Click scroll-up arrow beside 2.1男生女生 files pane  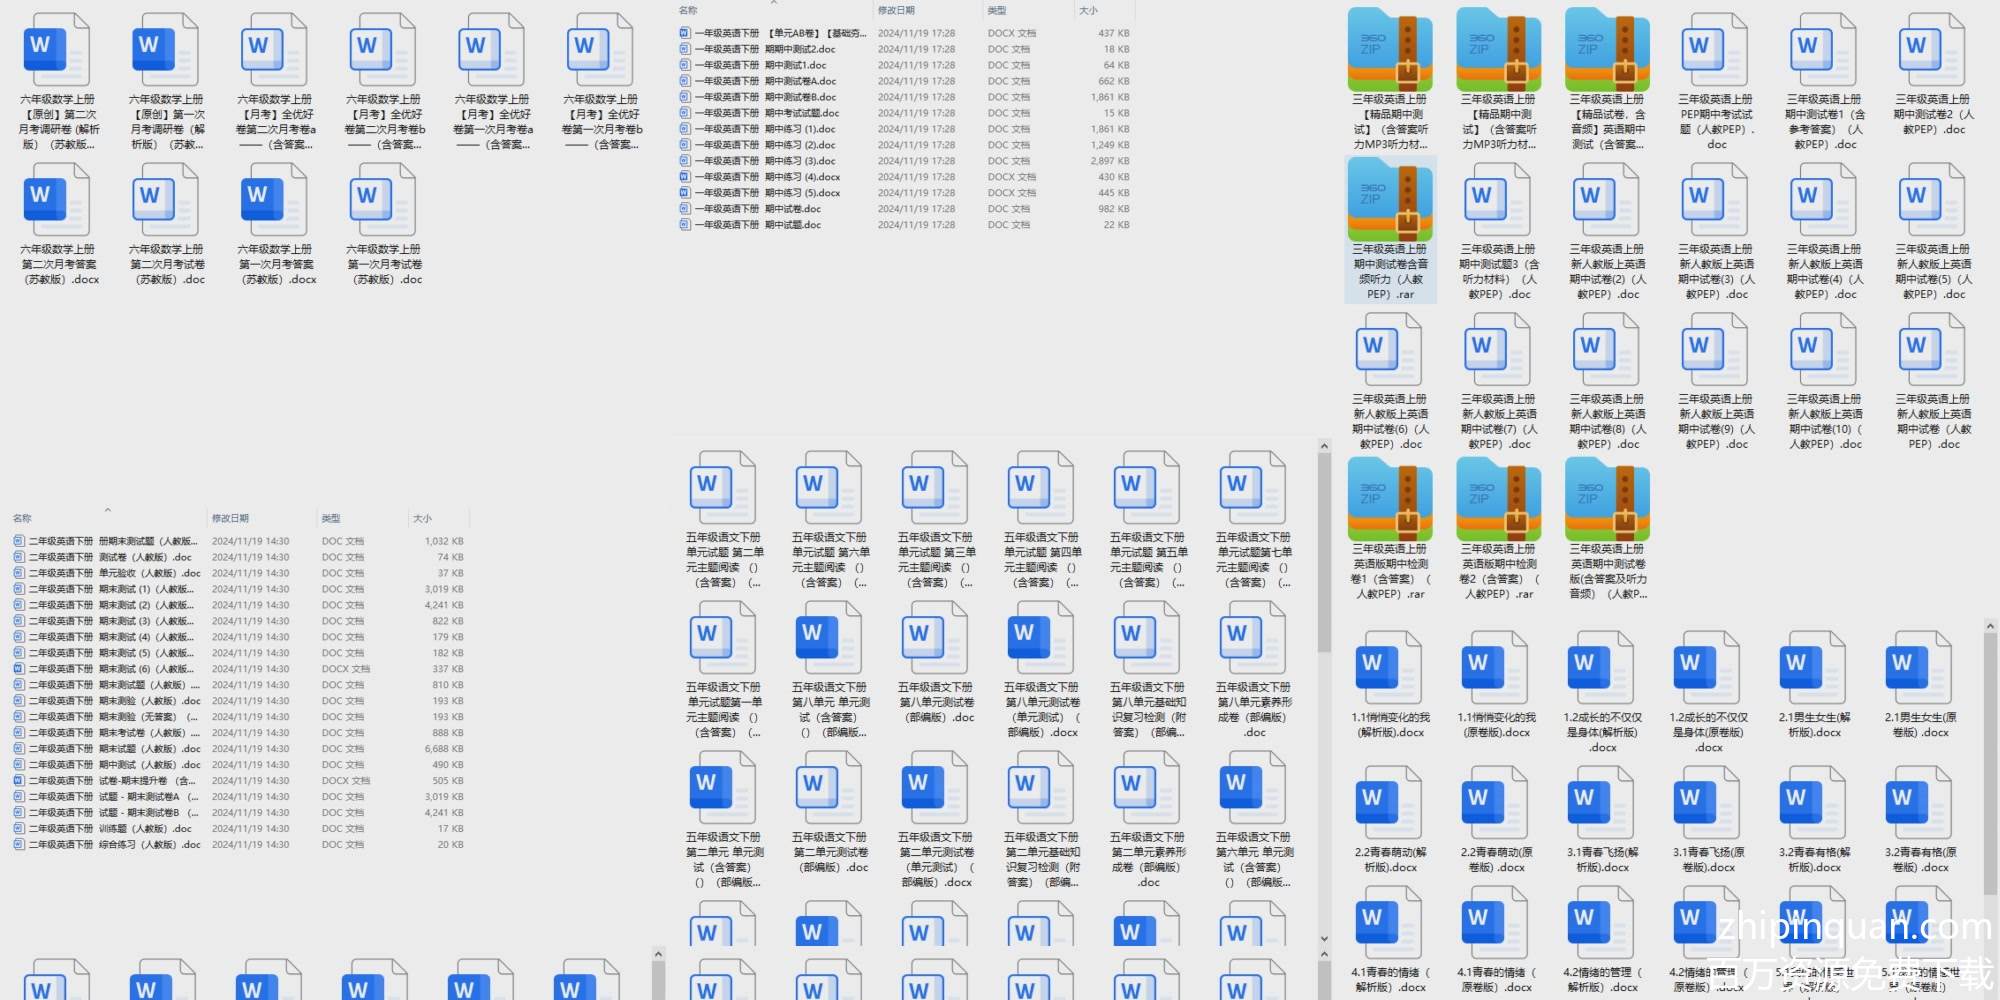click(1990, 626)
